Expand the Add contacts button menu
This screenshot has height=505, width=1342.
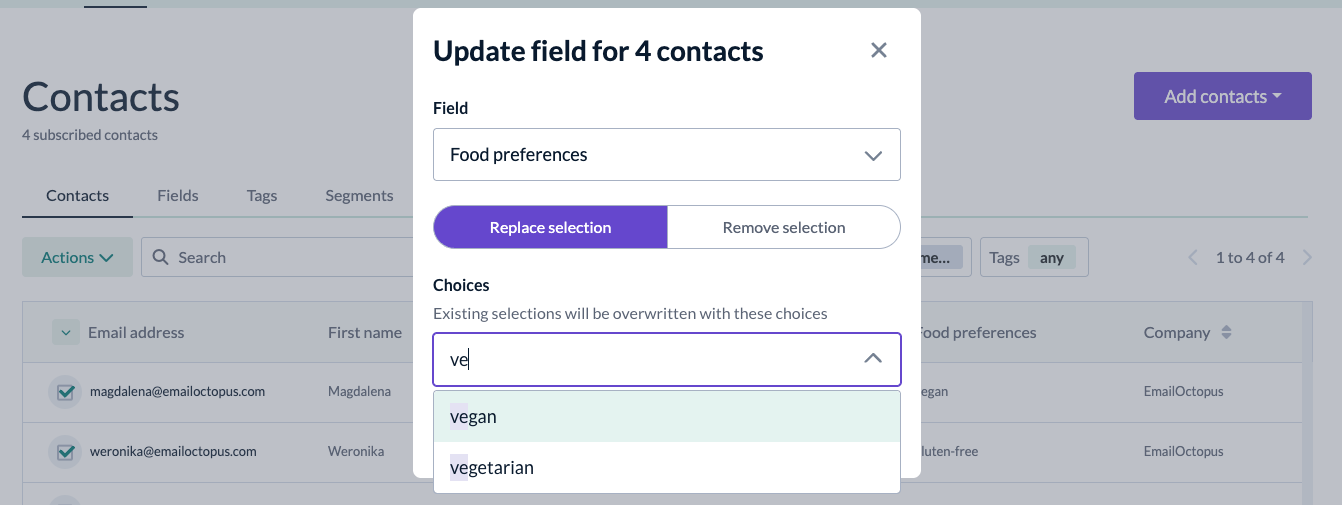tap(1222, 96)
